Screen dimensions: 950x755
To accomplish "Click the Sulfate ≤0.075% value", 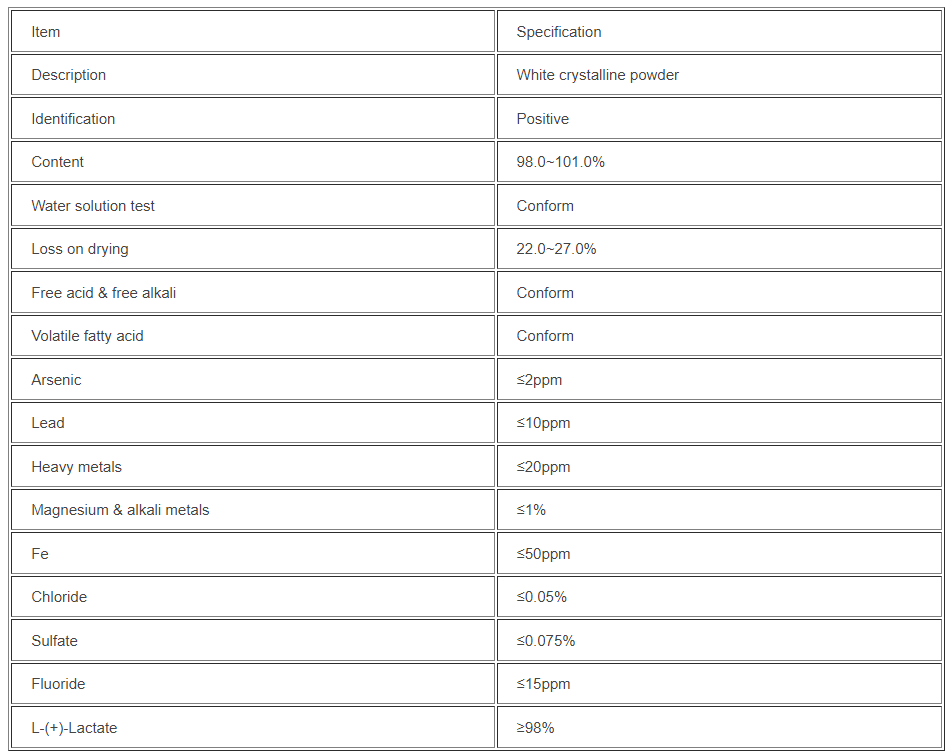I will click(545, 641).
